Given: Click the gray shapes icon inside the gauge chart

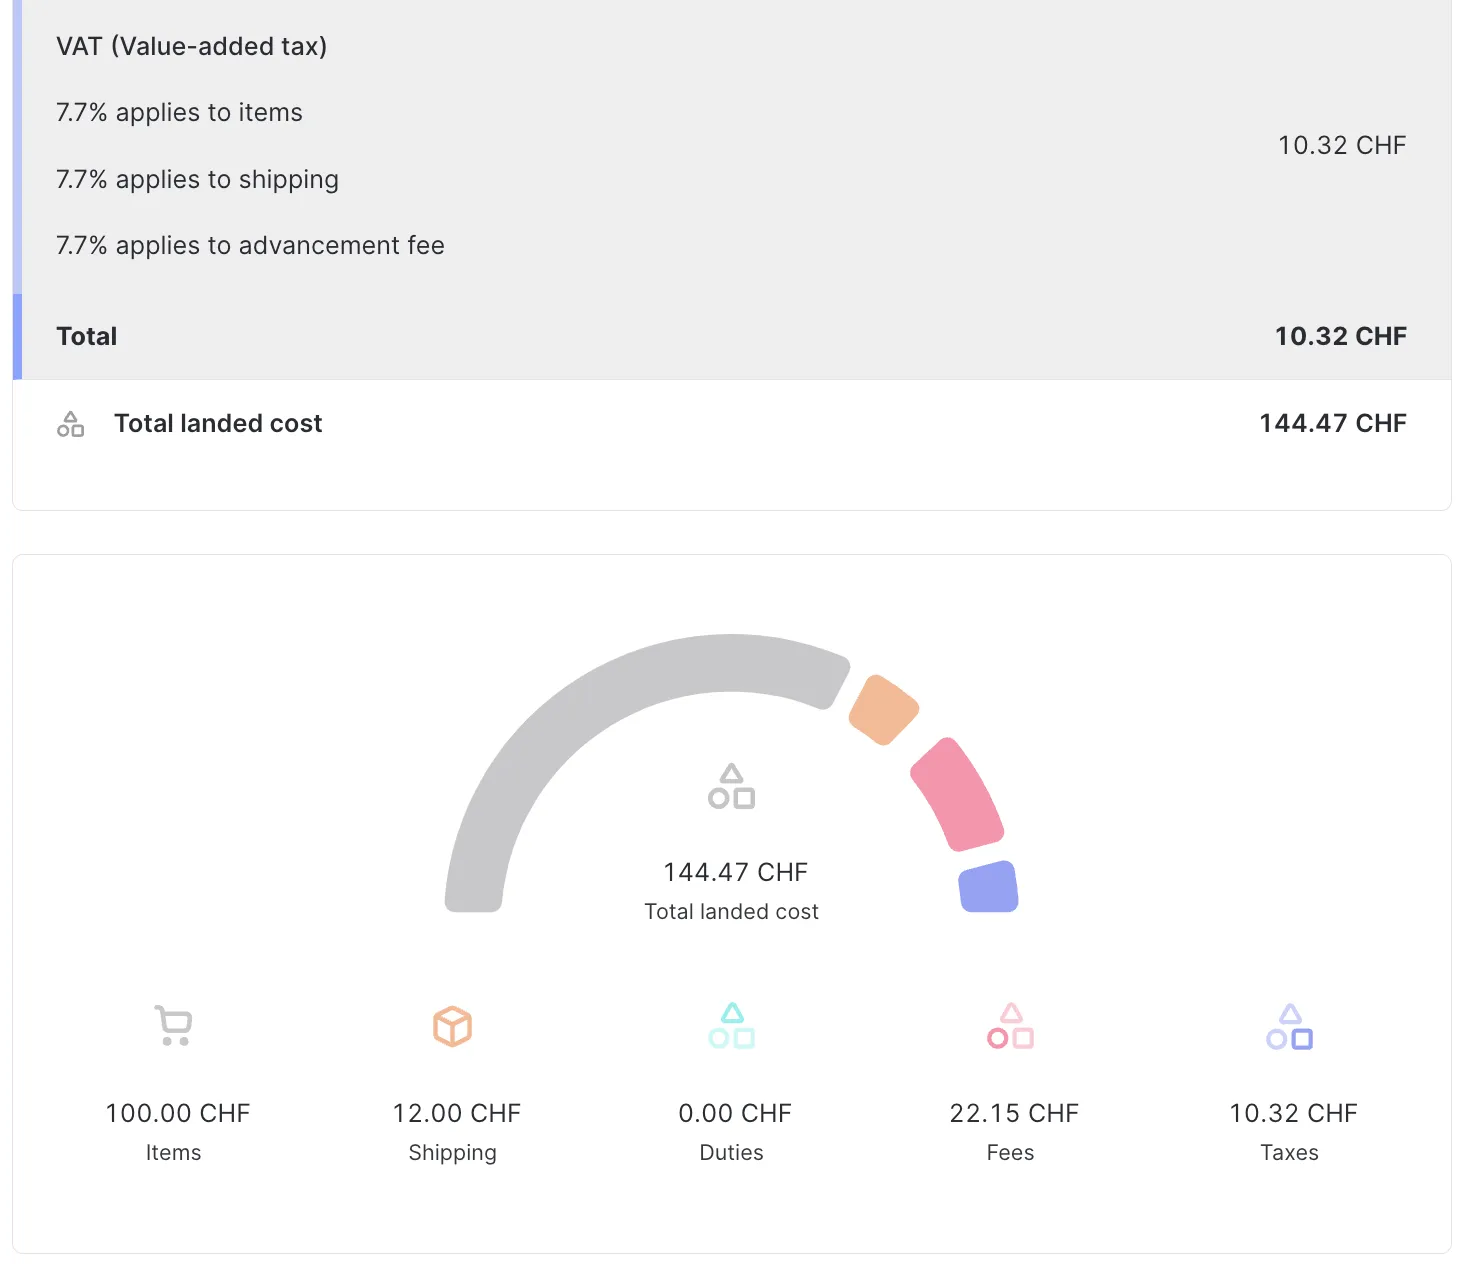Looking at the screenshot, I should (731, 787).
